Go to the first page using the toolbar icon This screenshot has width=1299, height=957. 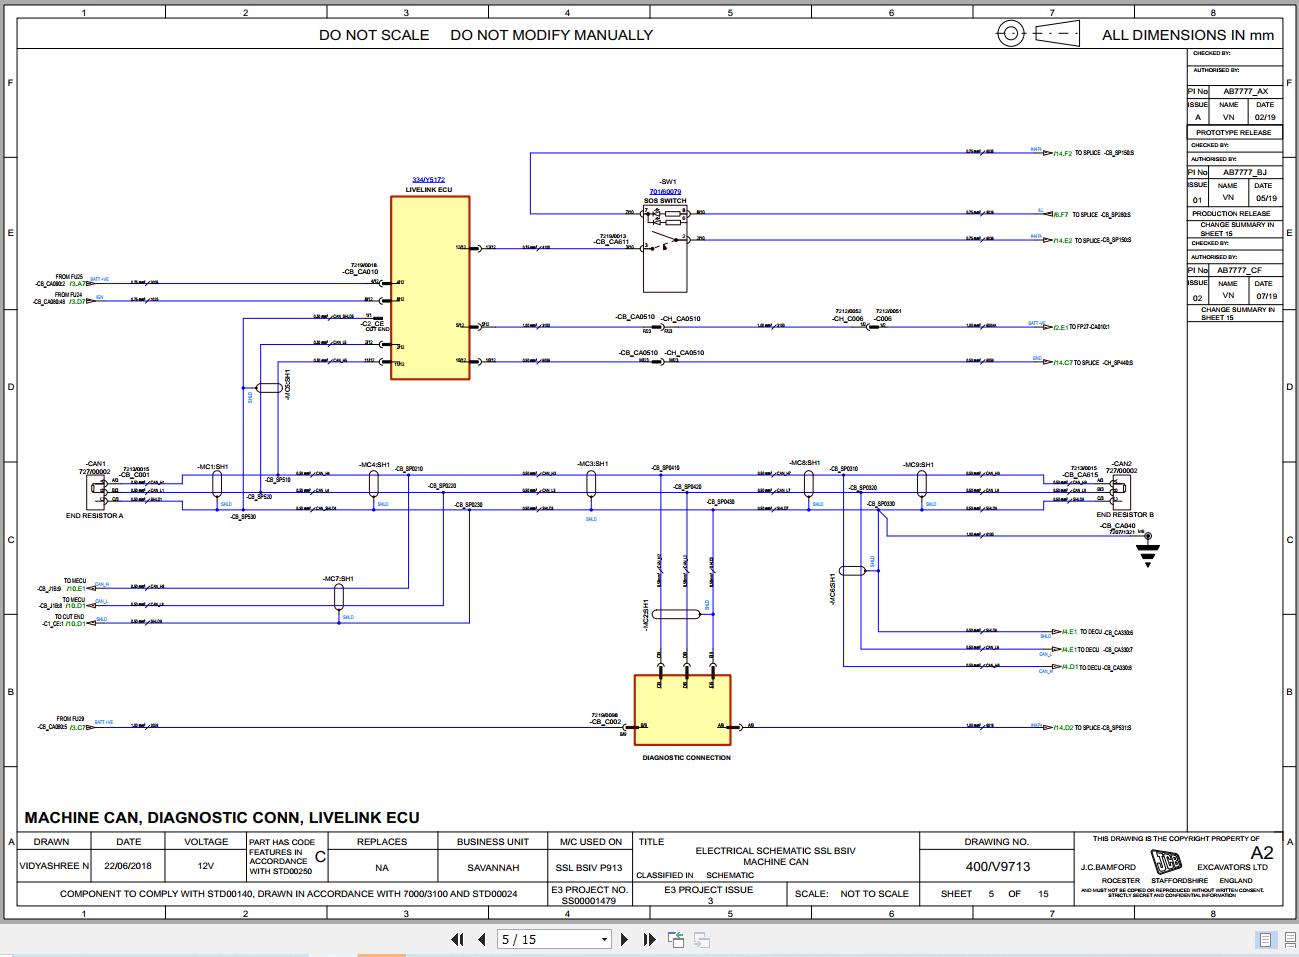click(457, 940)
